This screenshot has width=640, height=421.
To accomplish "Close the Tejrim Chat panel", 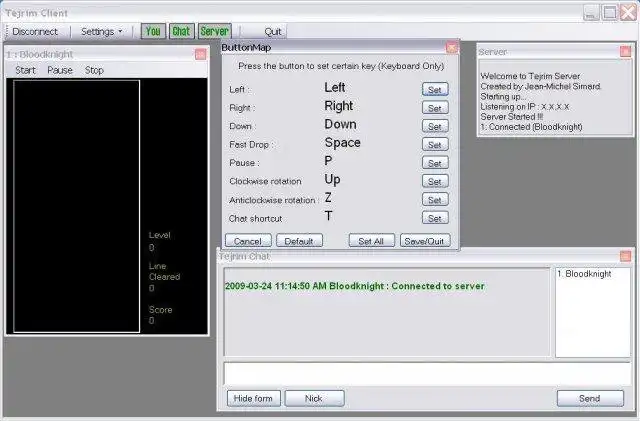I will tap(625, 256).
